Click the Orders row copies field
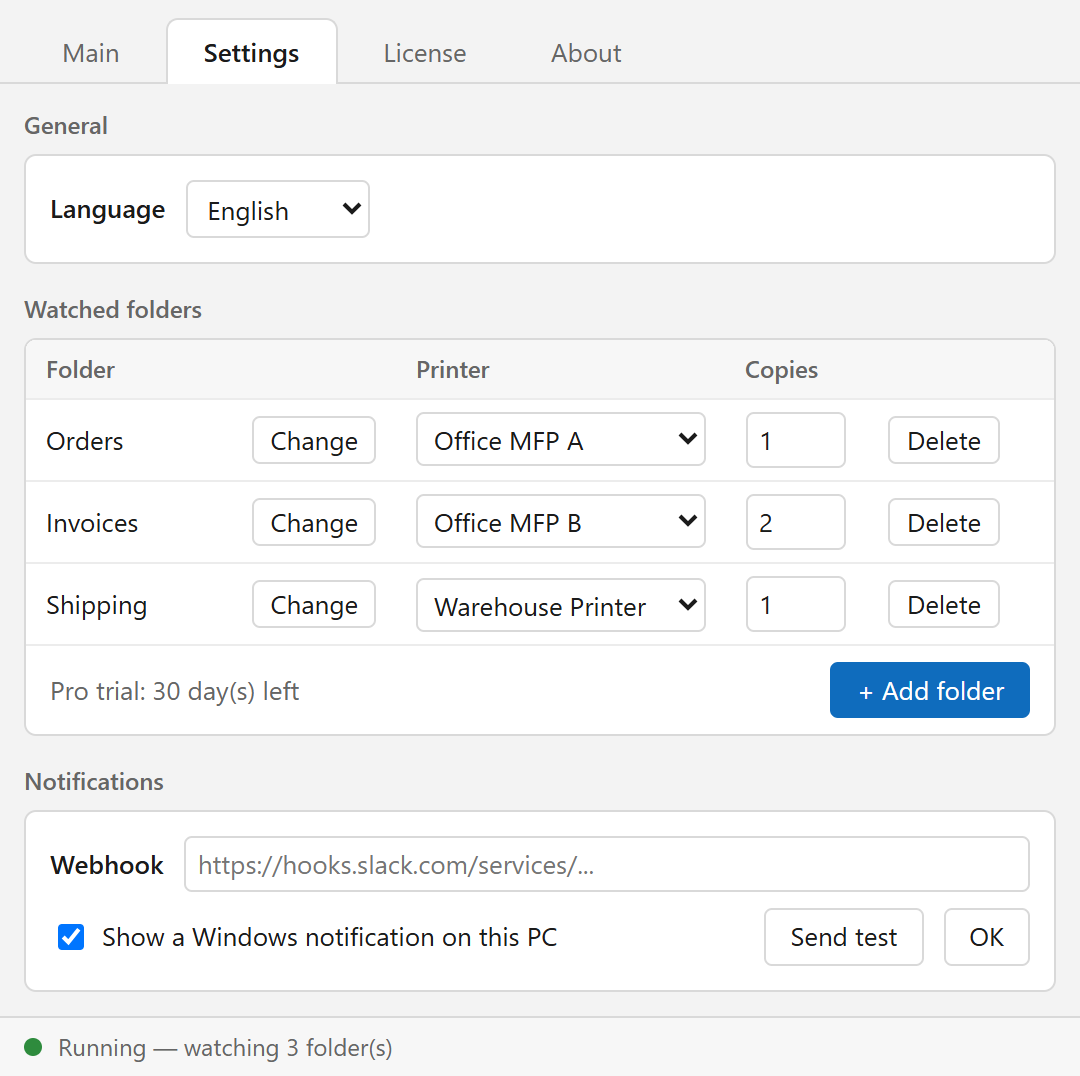 (796, 440)
